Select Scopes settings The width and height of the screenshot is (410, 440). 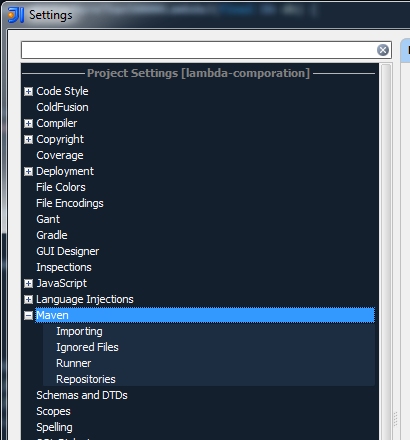(53, 411)
